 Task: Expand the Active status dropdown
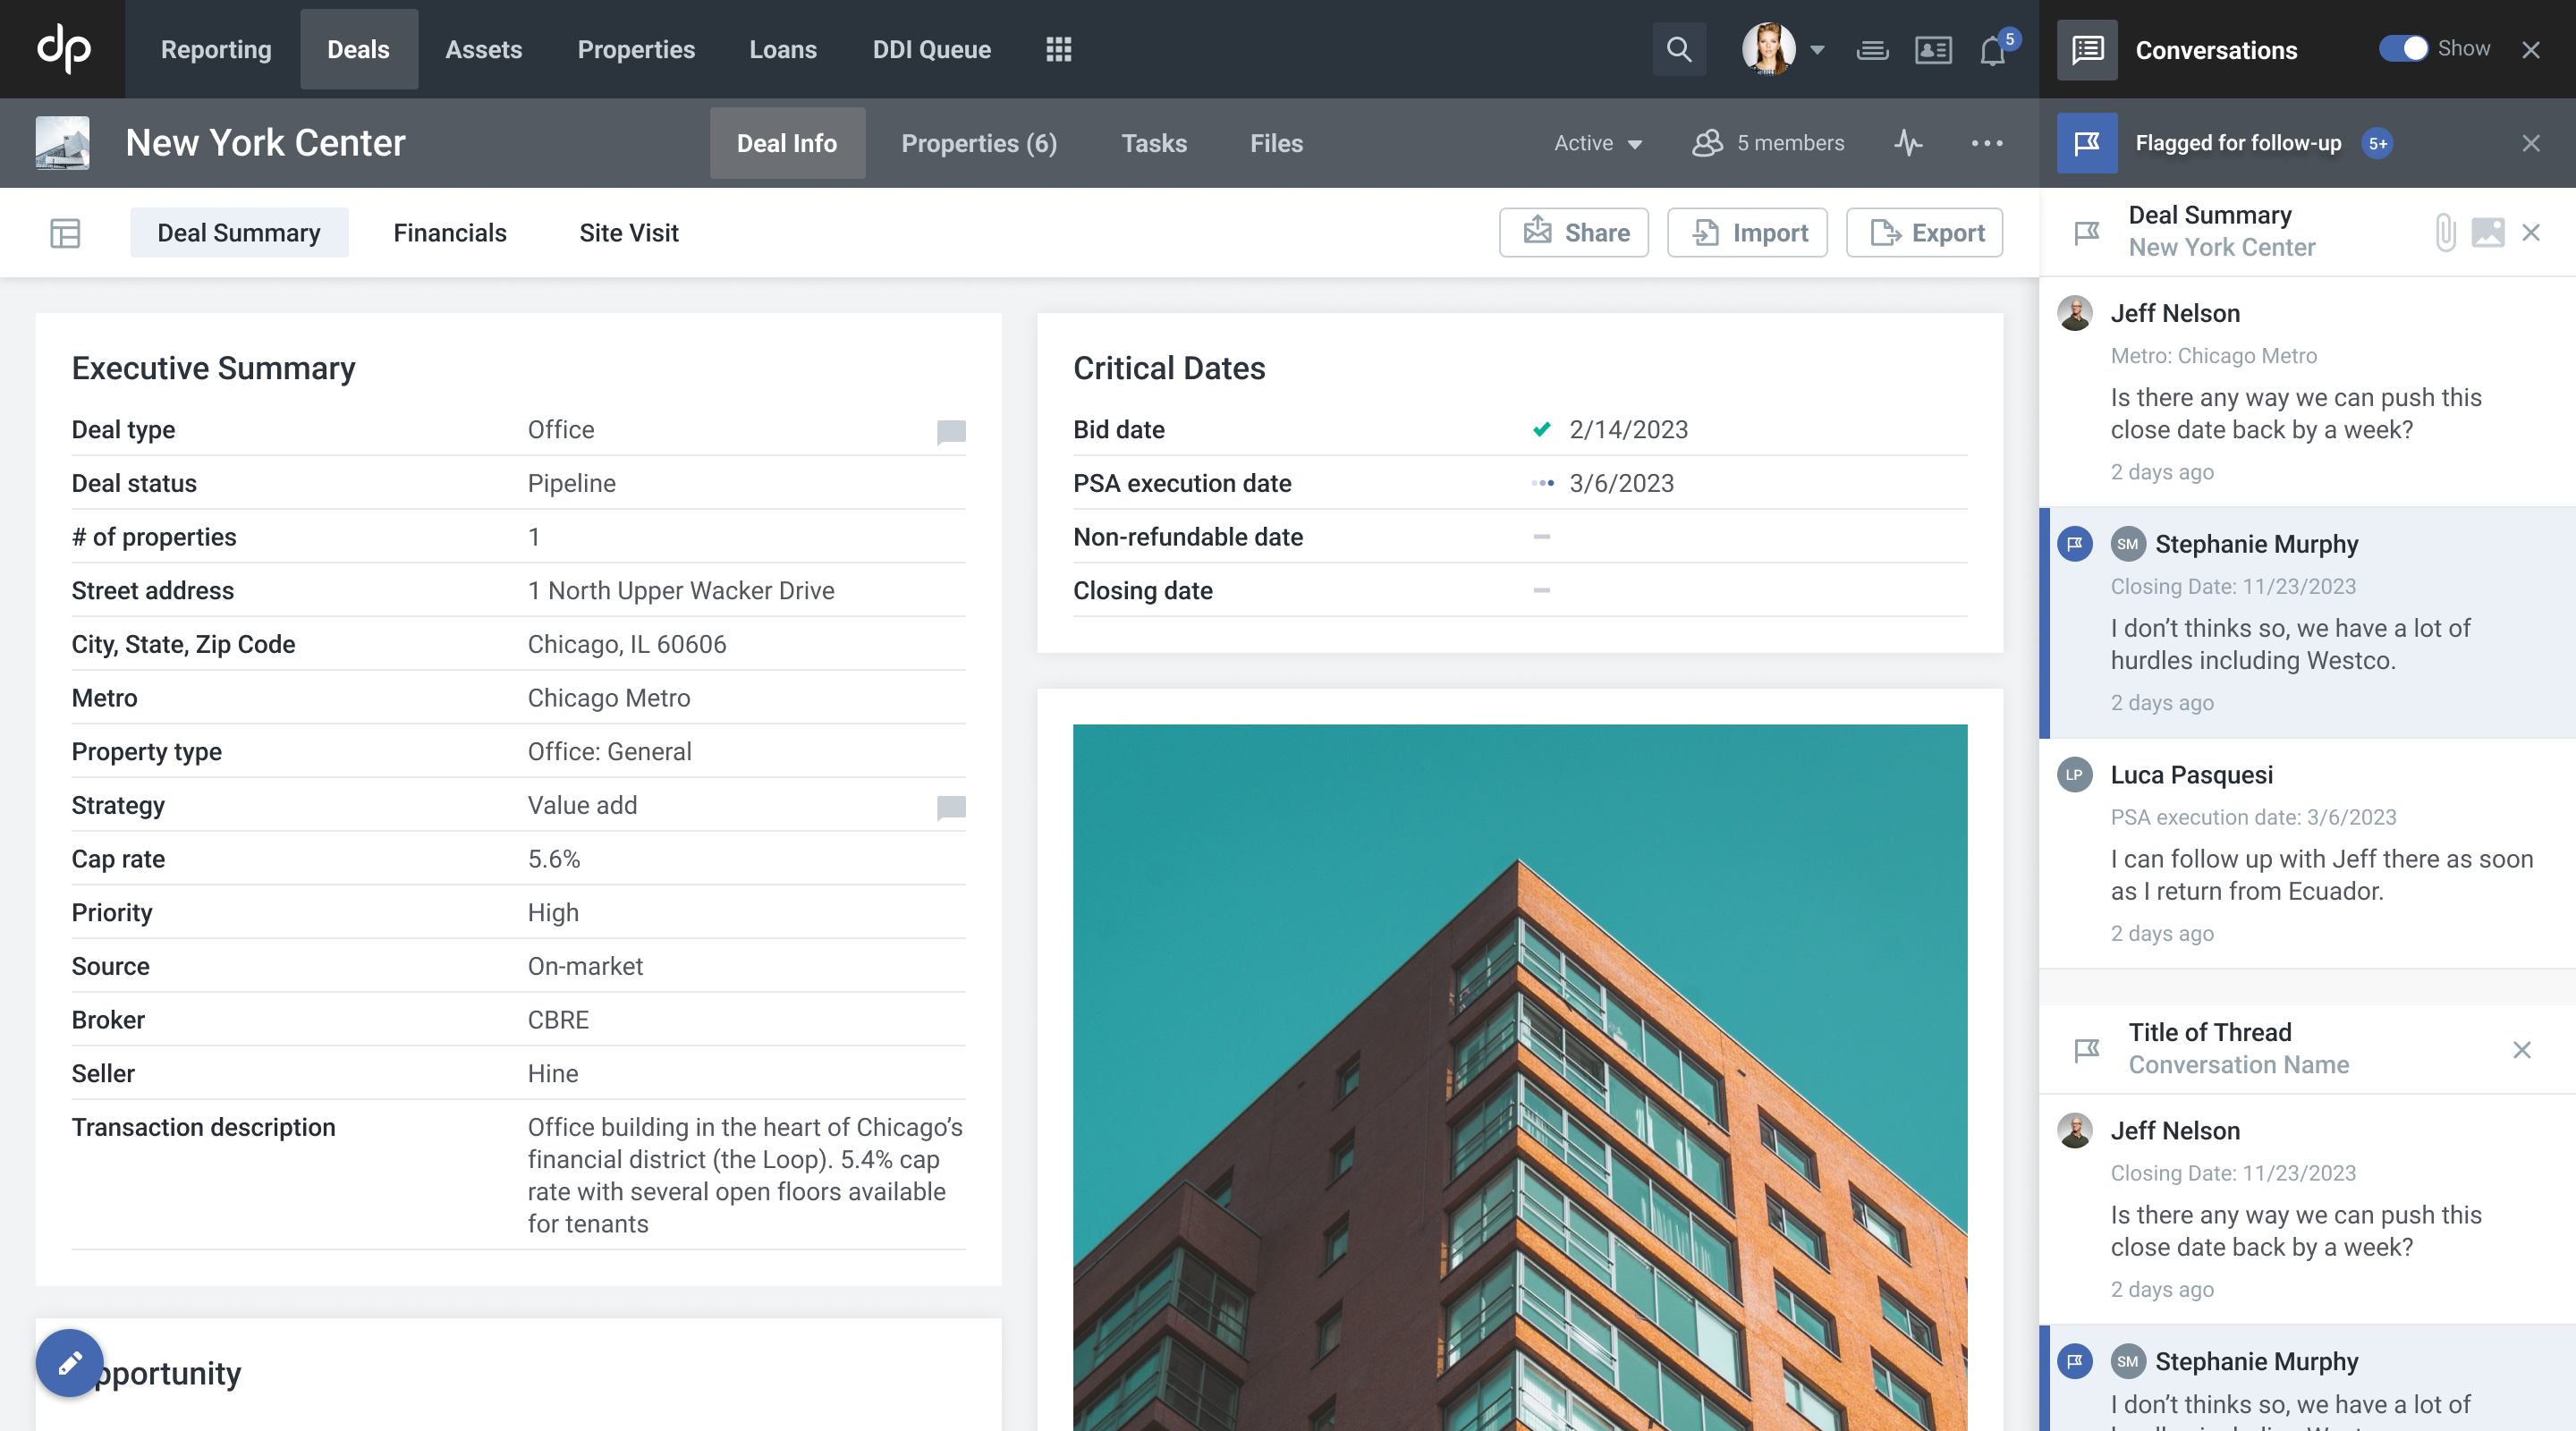pyautogui.click(x=1597, y=143)
